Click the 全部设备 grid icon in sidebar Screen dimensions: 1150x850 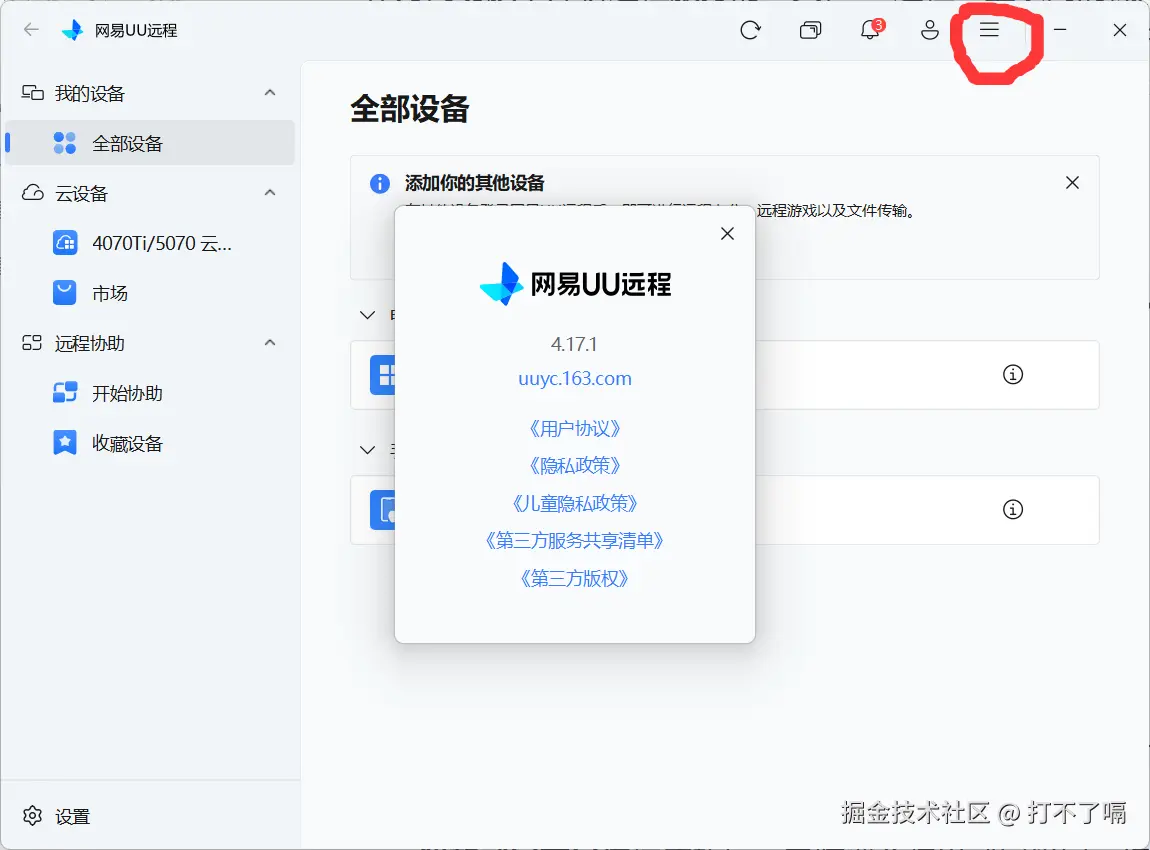tap(65, 143)
